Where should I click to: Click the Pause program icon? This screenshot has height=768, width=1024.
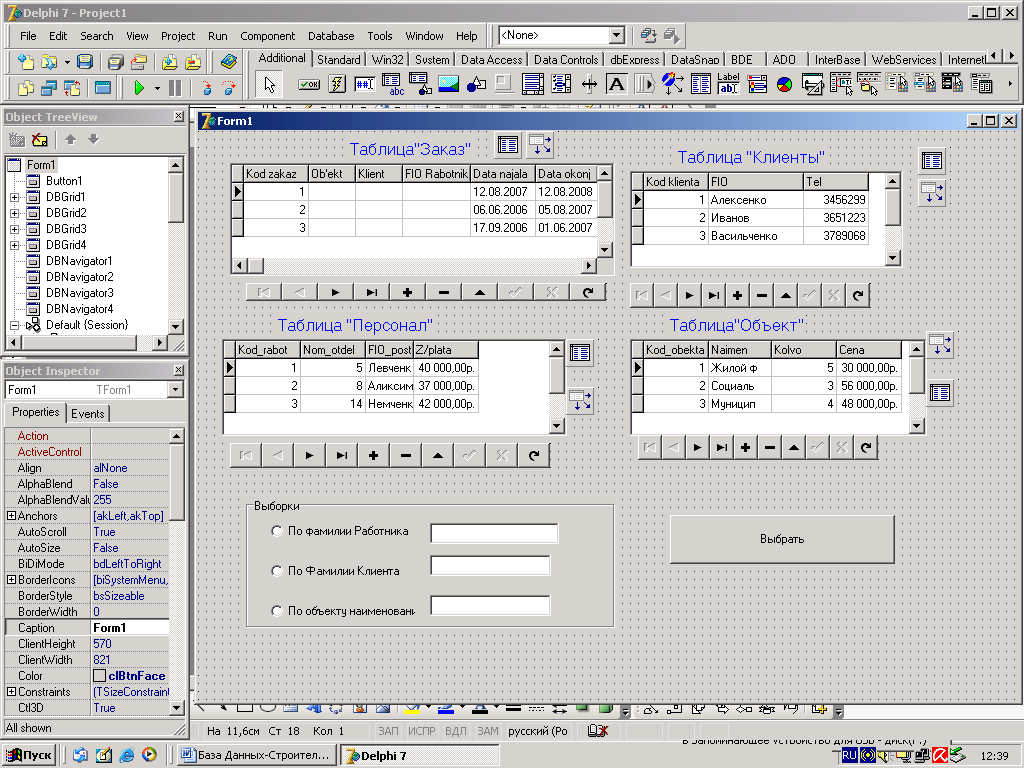coord(175,88)
